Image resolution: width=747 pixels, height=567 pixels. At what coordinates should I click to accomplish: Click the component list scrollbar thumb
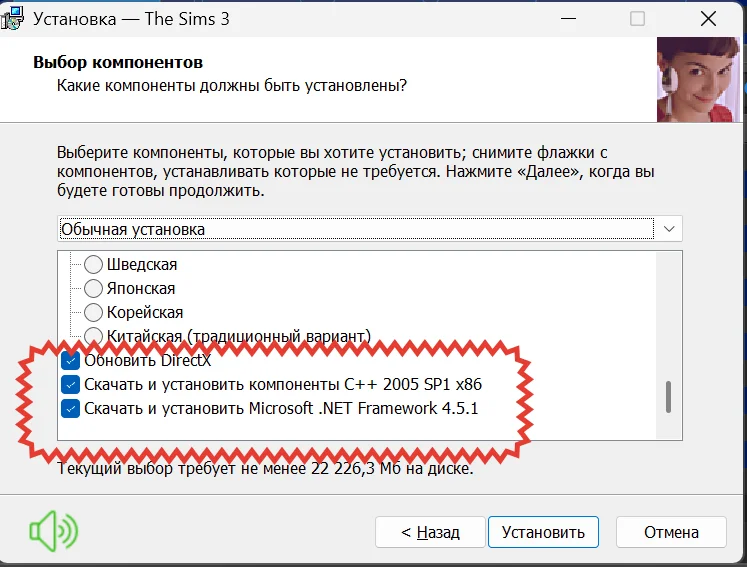click(668, 396)
